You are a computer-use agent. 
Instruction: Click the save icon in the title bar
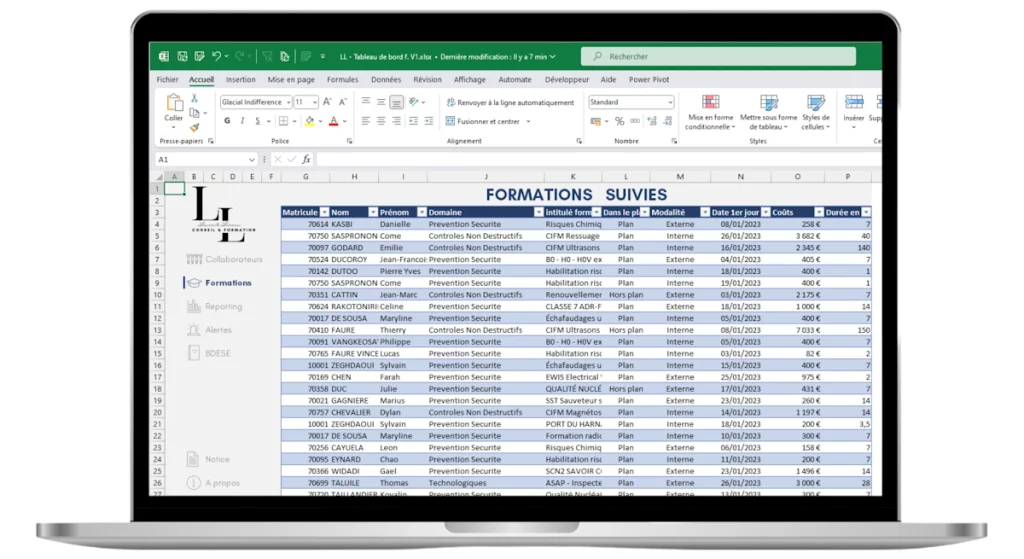point(182,57)
